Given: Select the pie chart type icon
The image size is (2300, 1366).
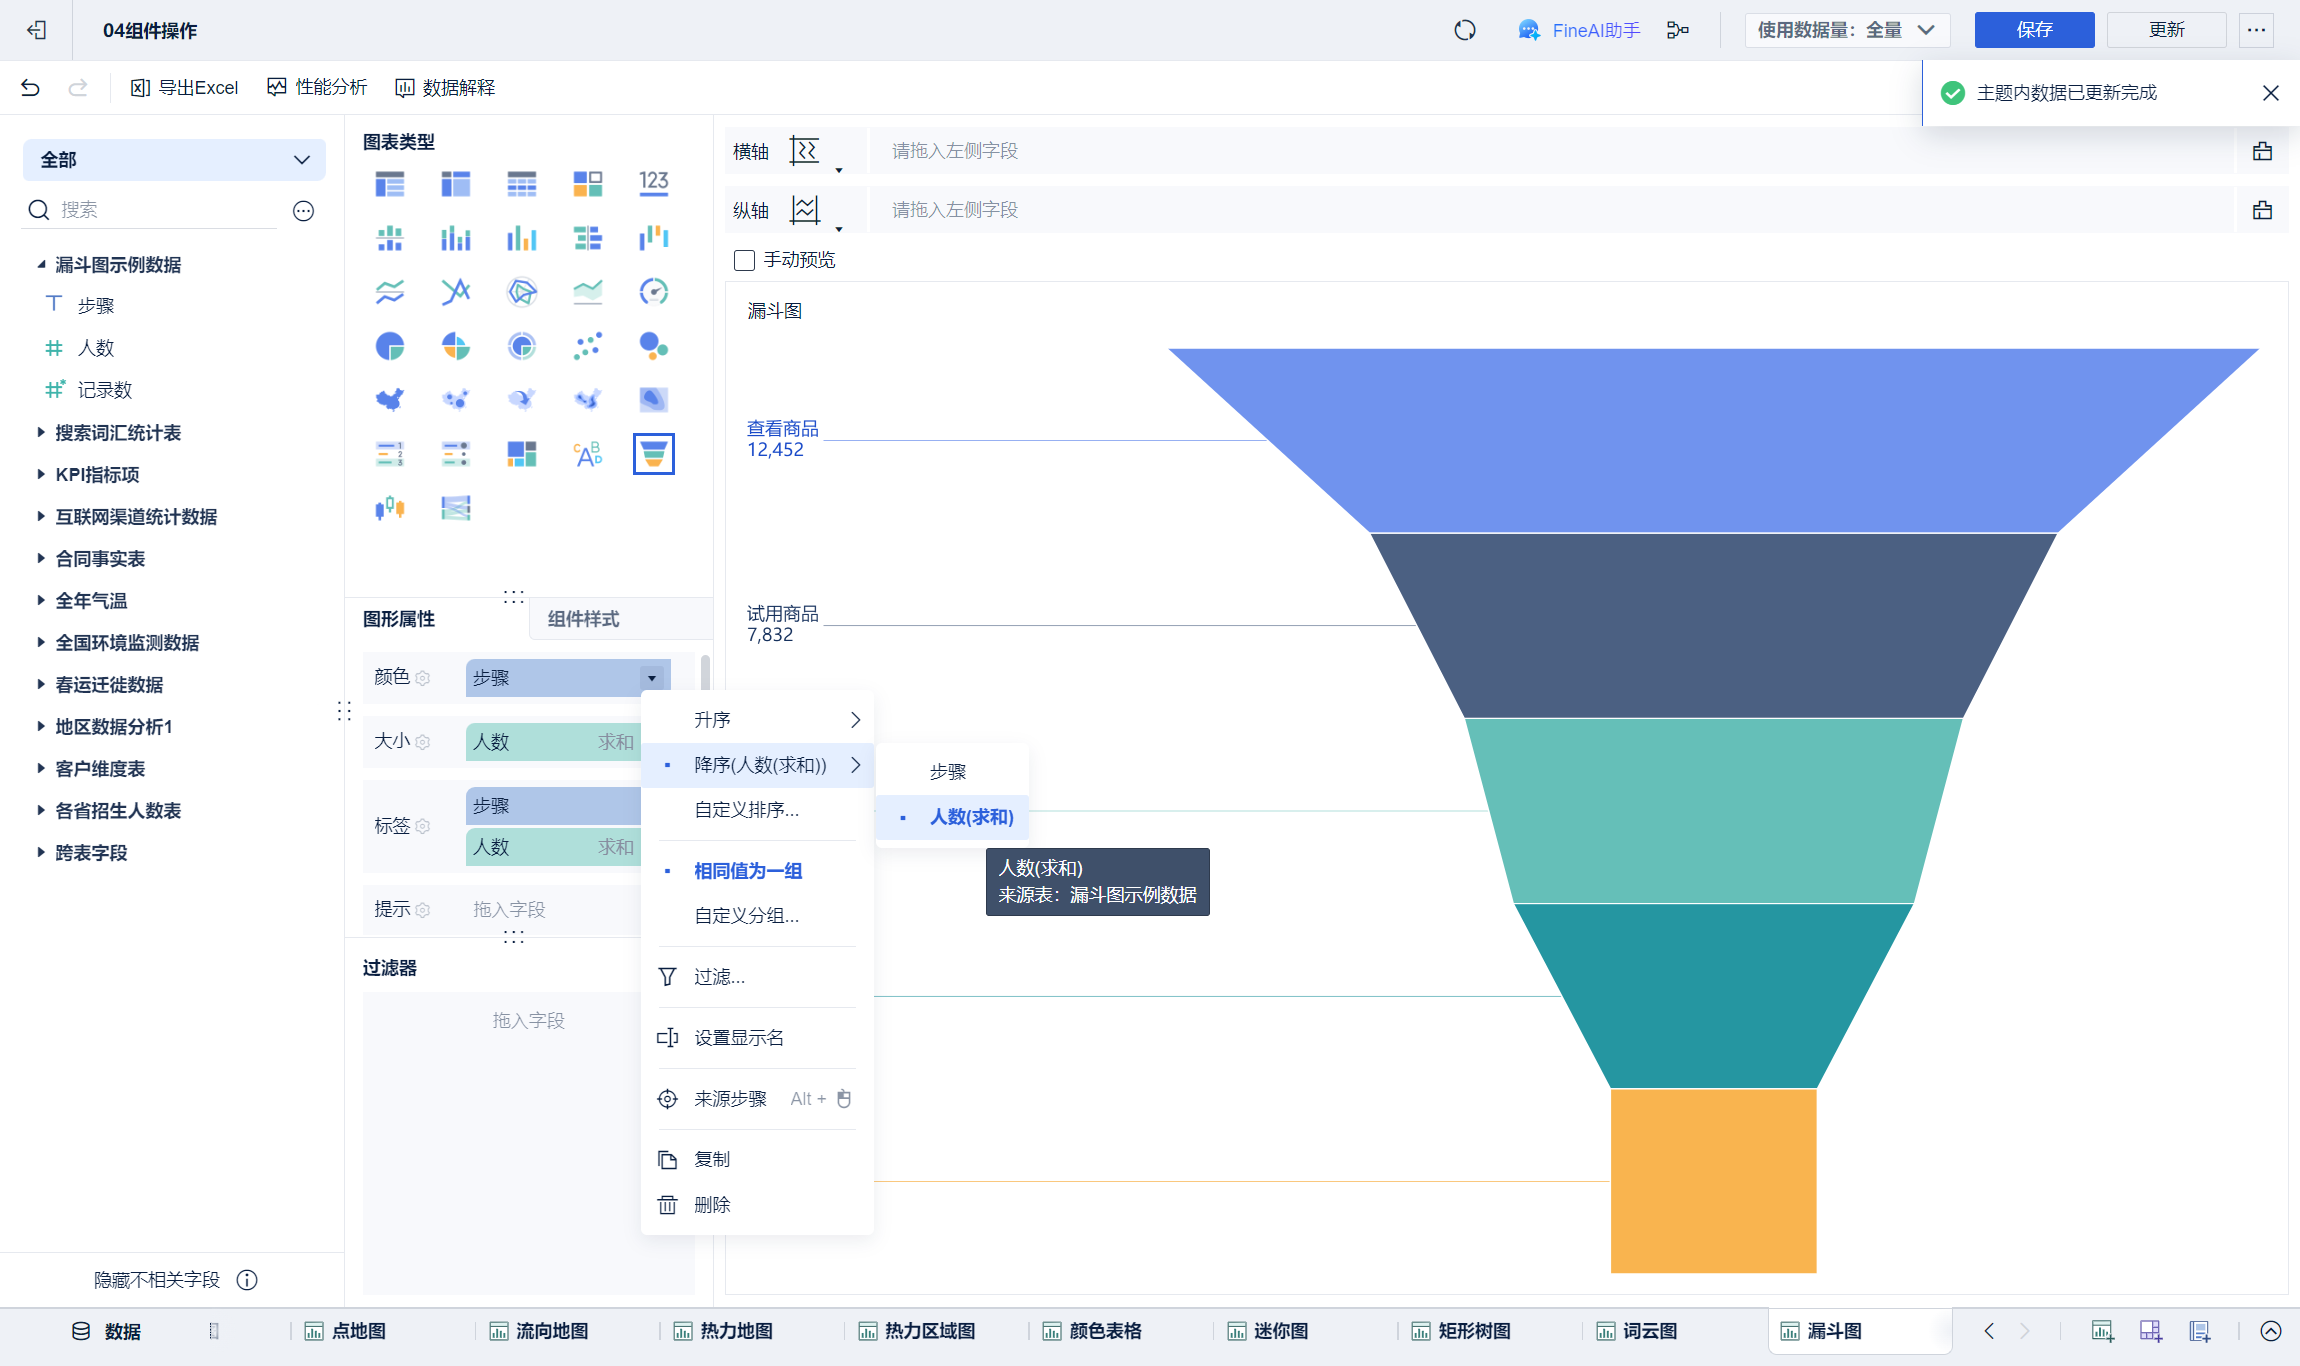Looking at the screenshot, I should pyautogui.click(x=389, y=346).
